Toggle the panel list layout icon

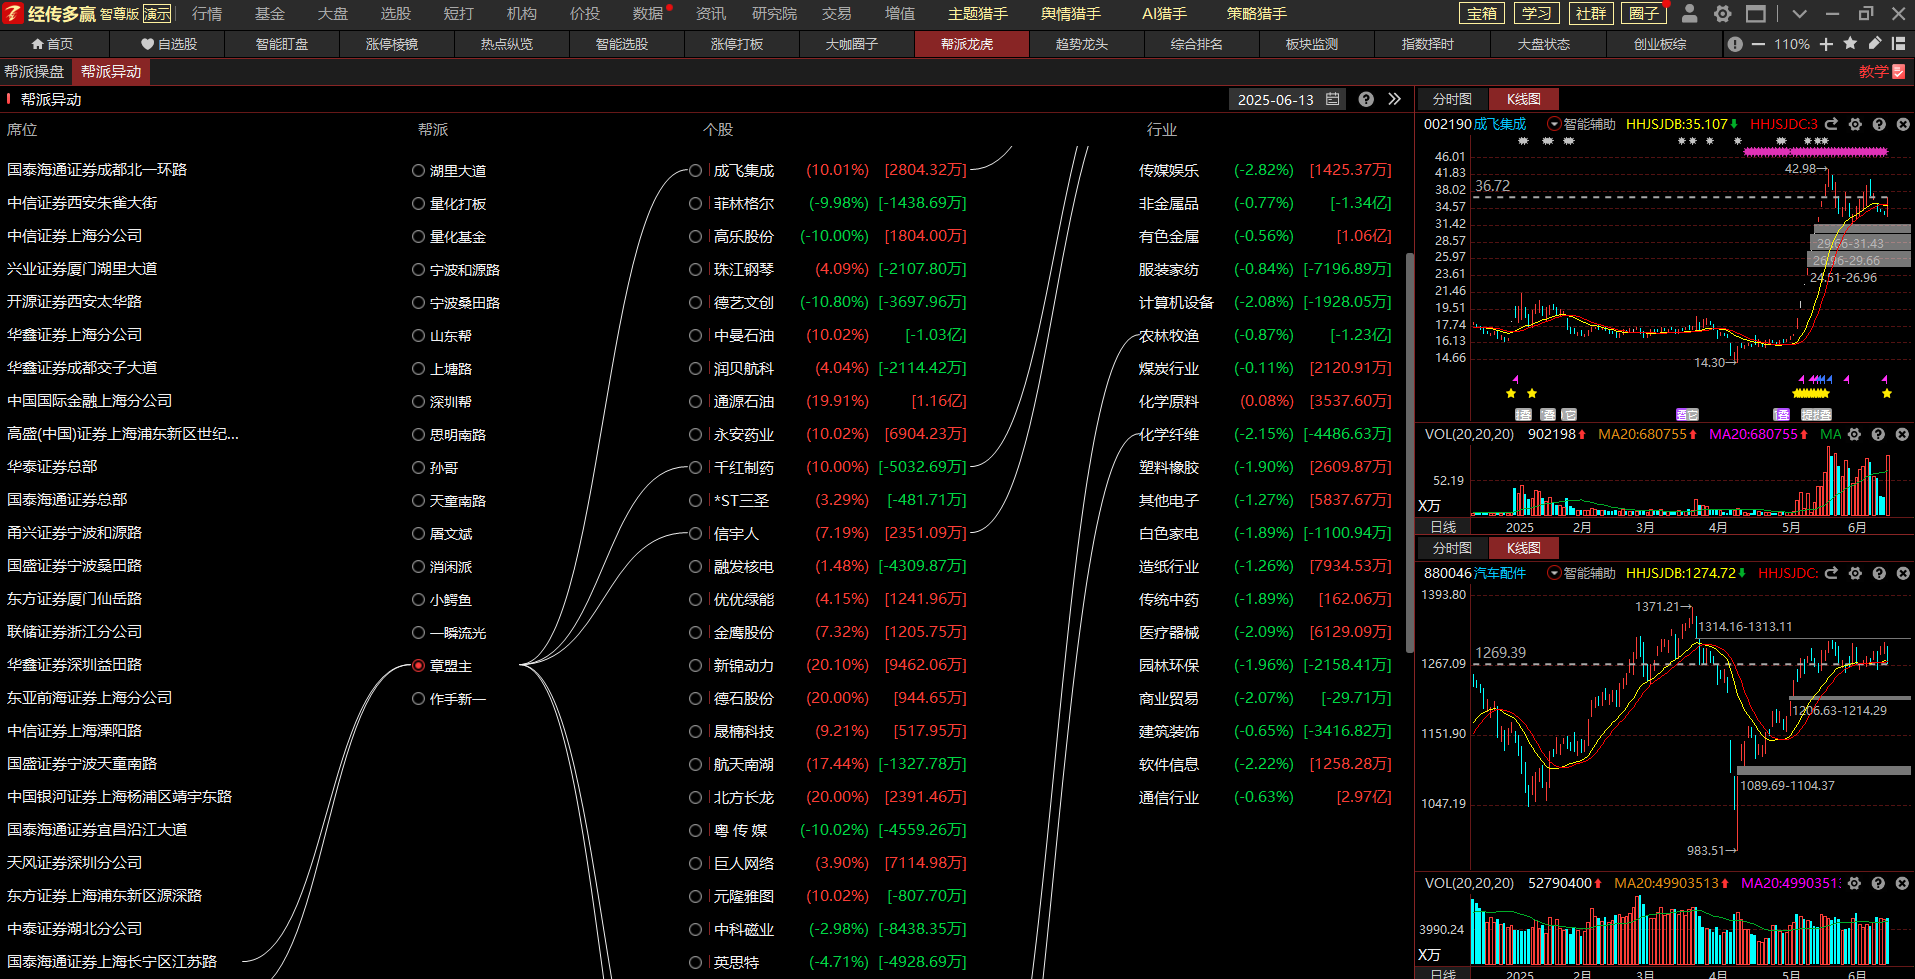pos(1898,44)
